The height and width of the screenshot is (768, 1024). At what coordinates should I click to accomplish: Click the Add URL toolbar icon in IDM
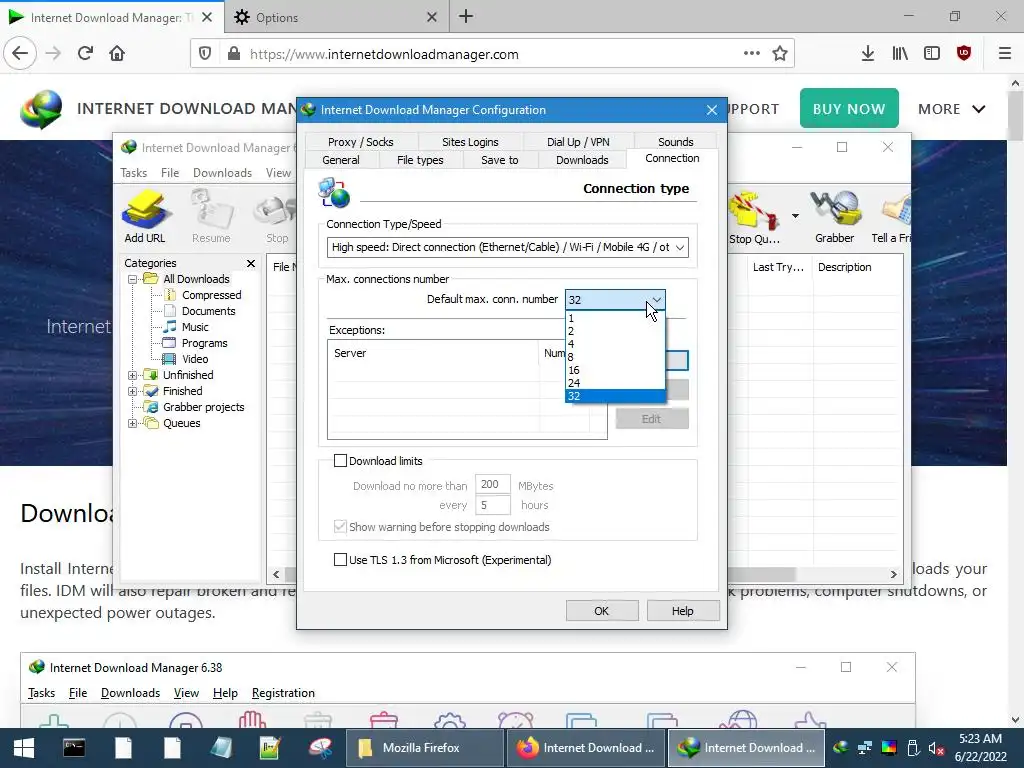pos(145,217)
